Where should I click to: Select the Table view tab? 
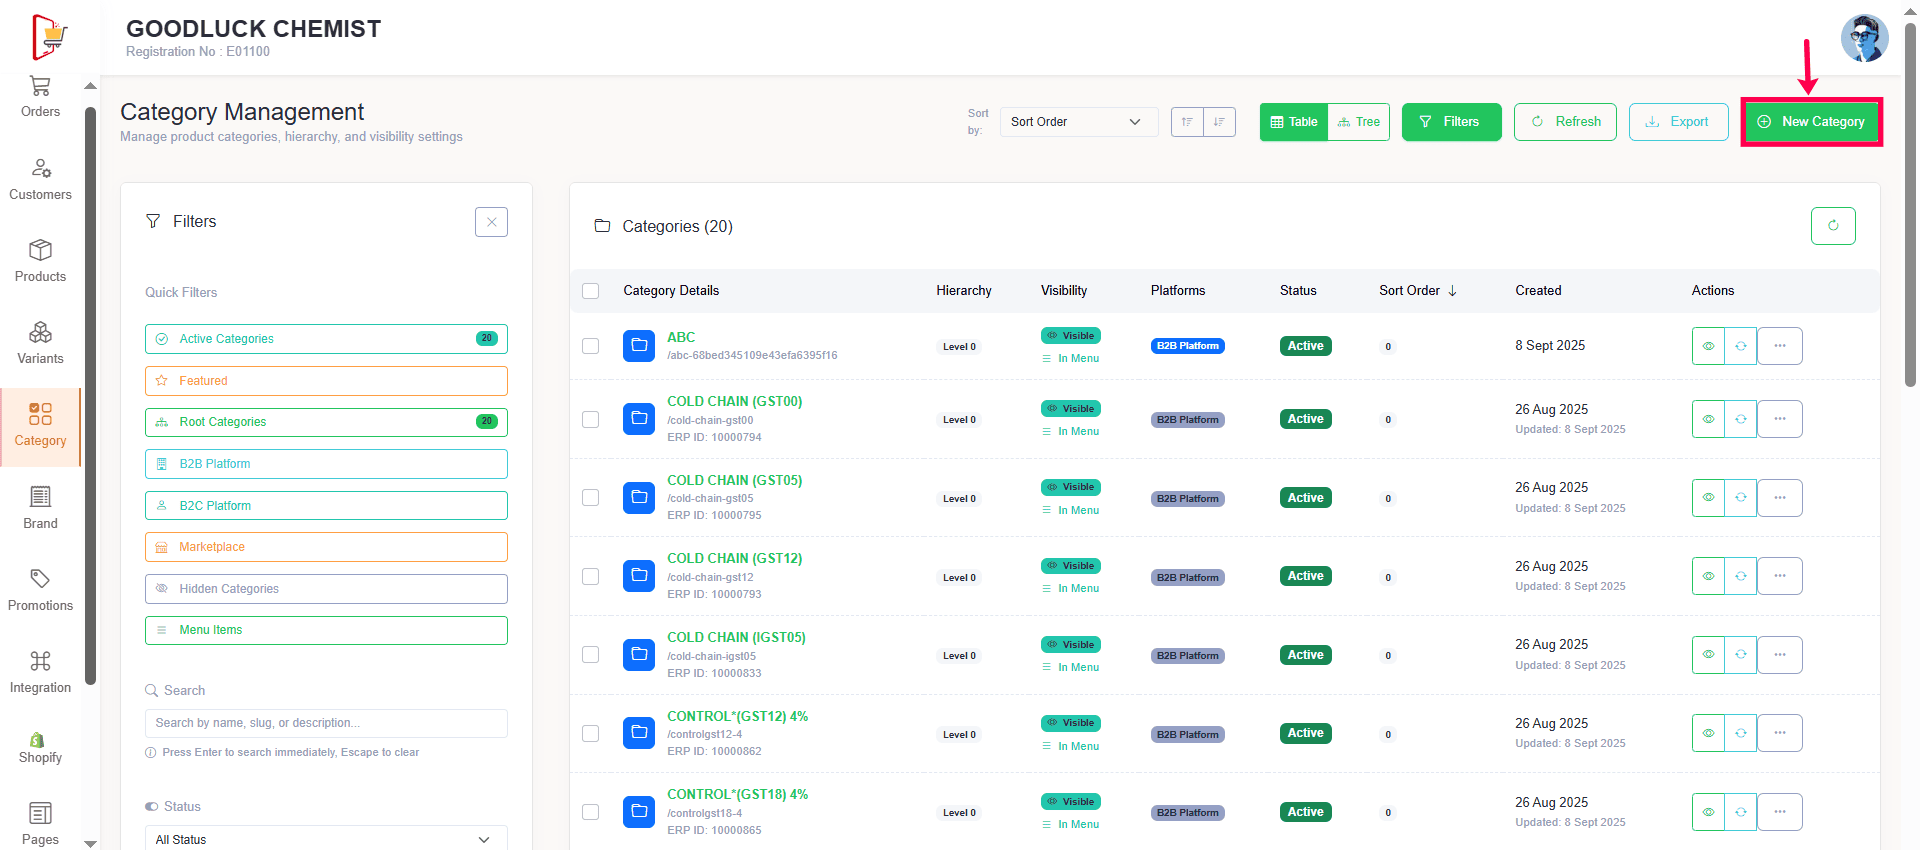[x=1294, y=122]
